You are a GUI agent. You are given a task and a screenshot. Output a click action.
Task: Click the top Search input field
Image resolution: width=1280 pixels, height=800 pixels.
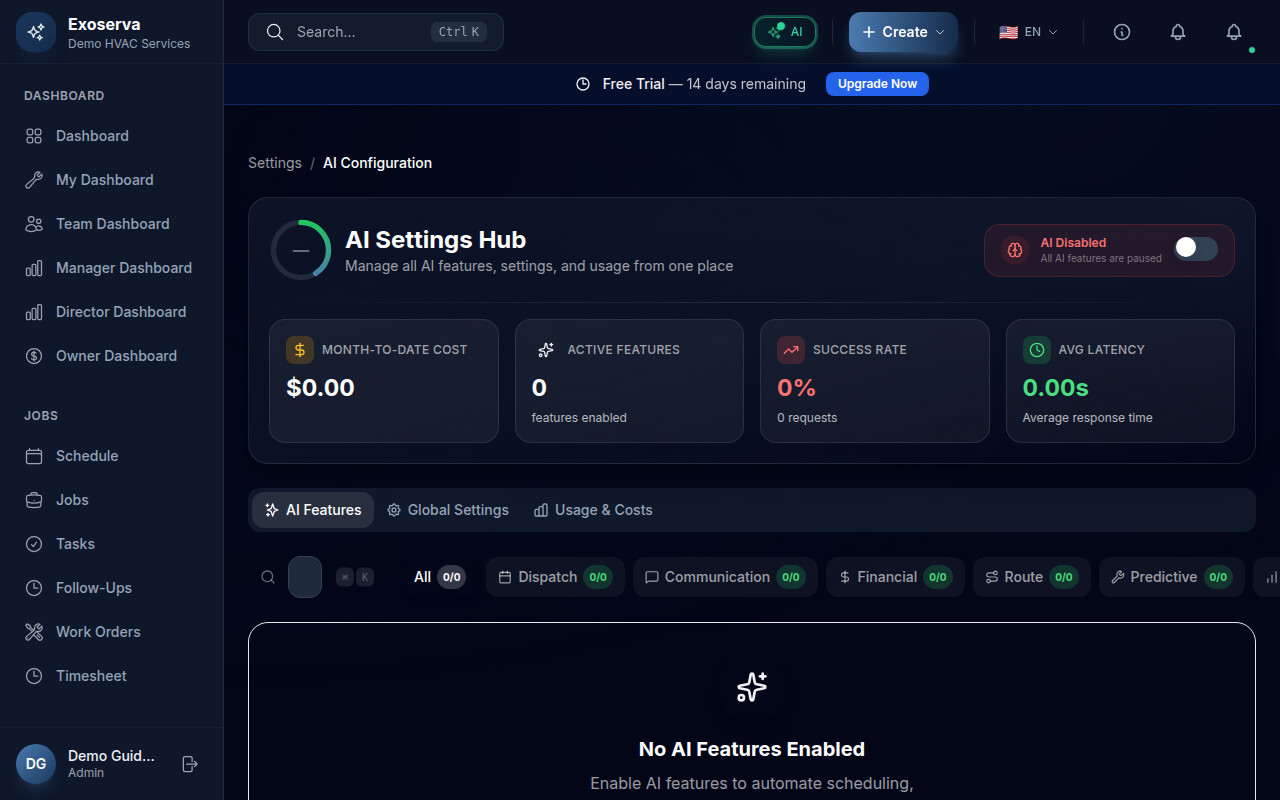[360, 32]
